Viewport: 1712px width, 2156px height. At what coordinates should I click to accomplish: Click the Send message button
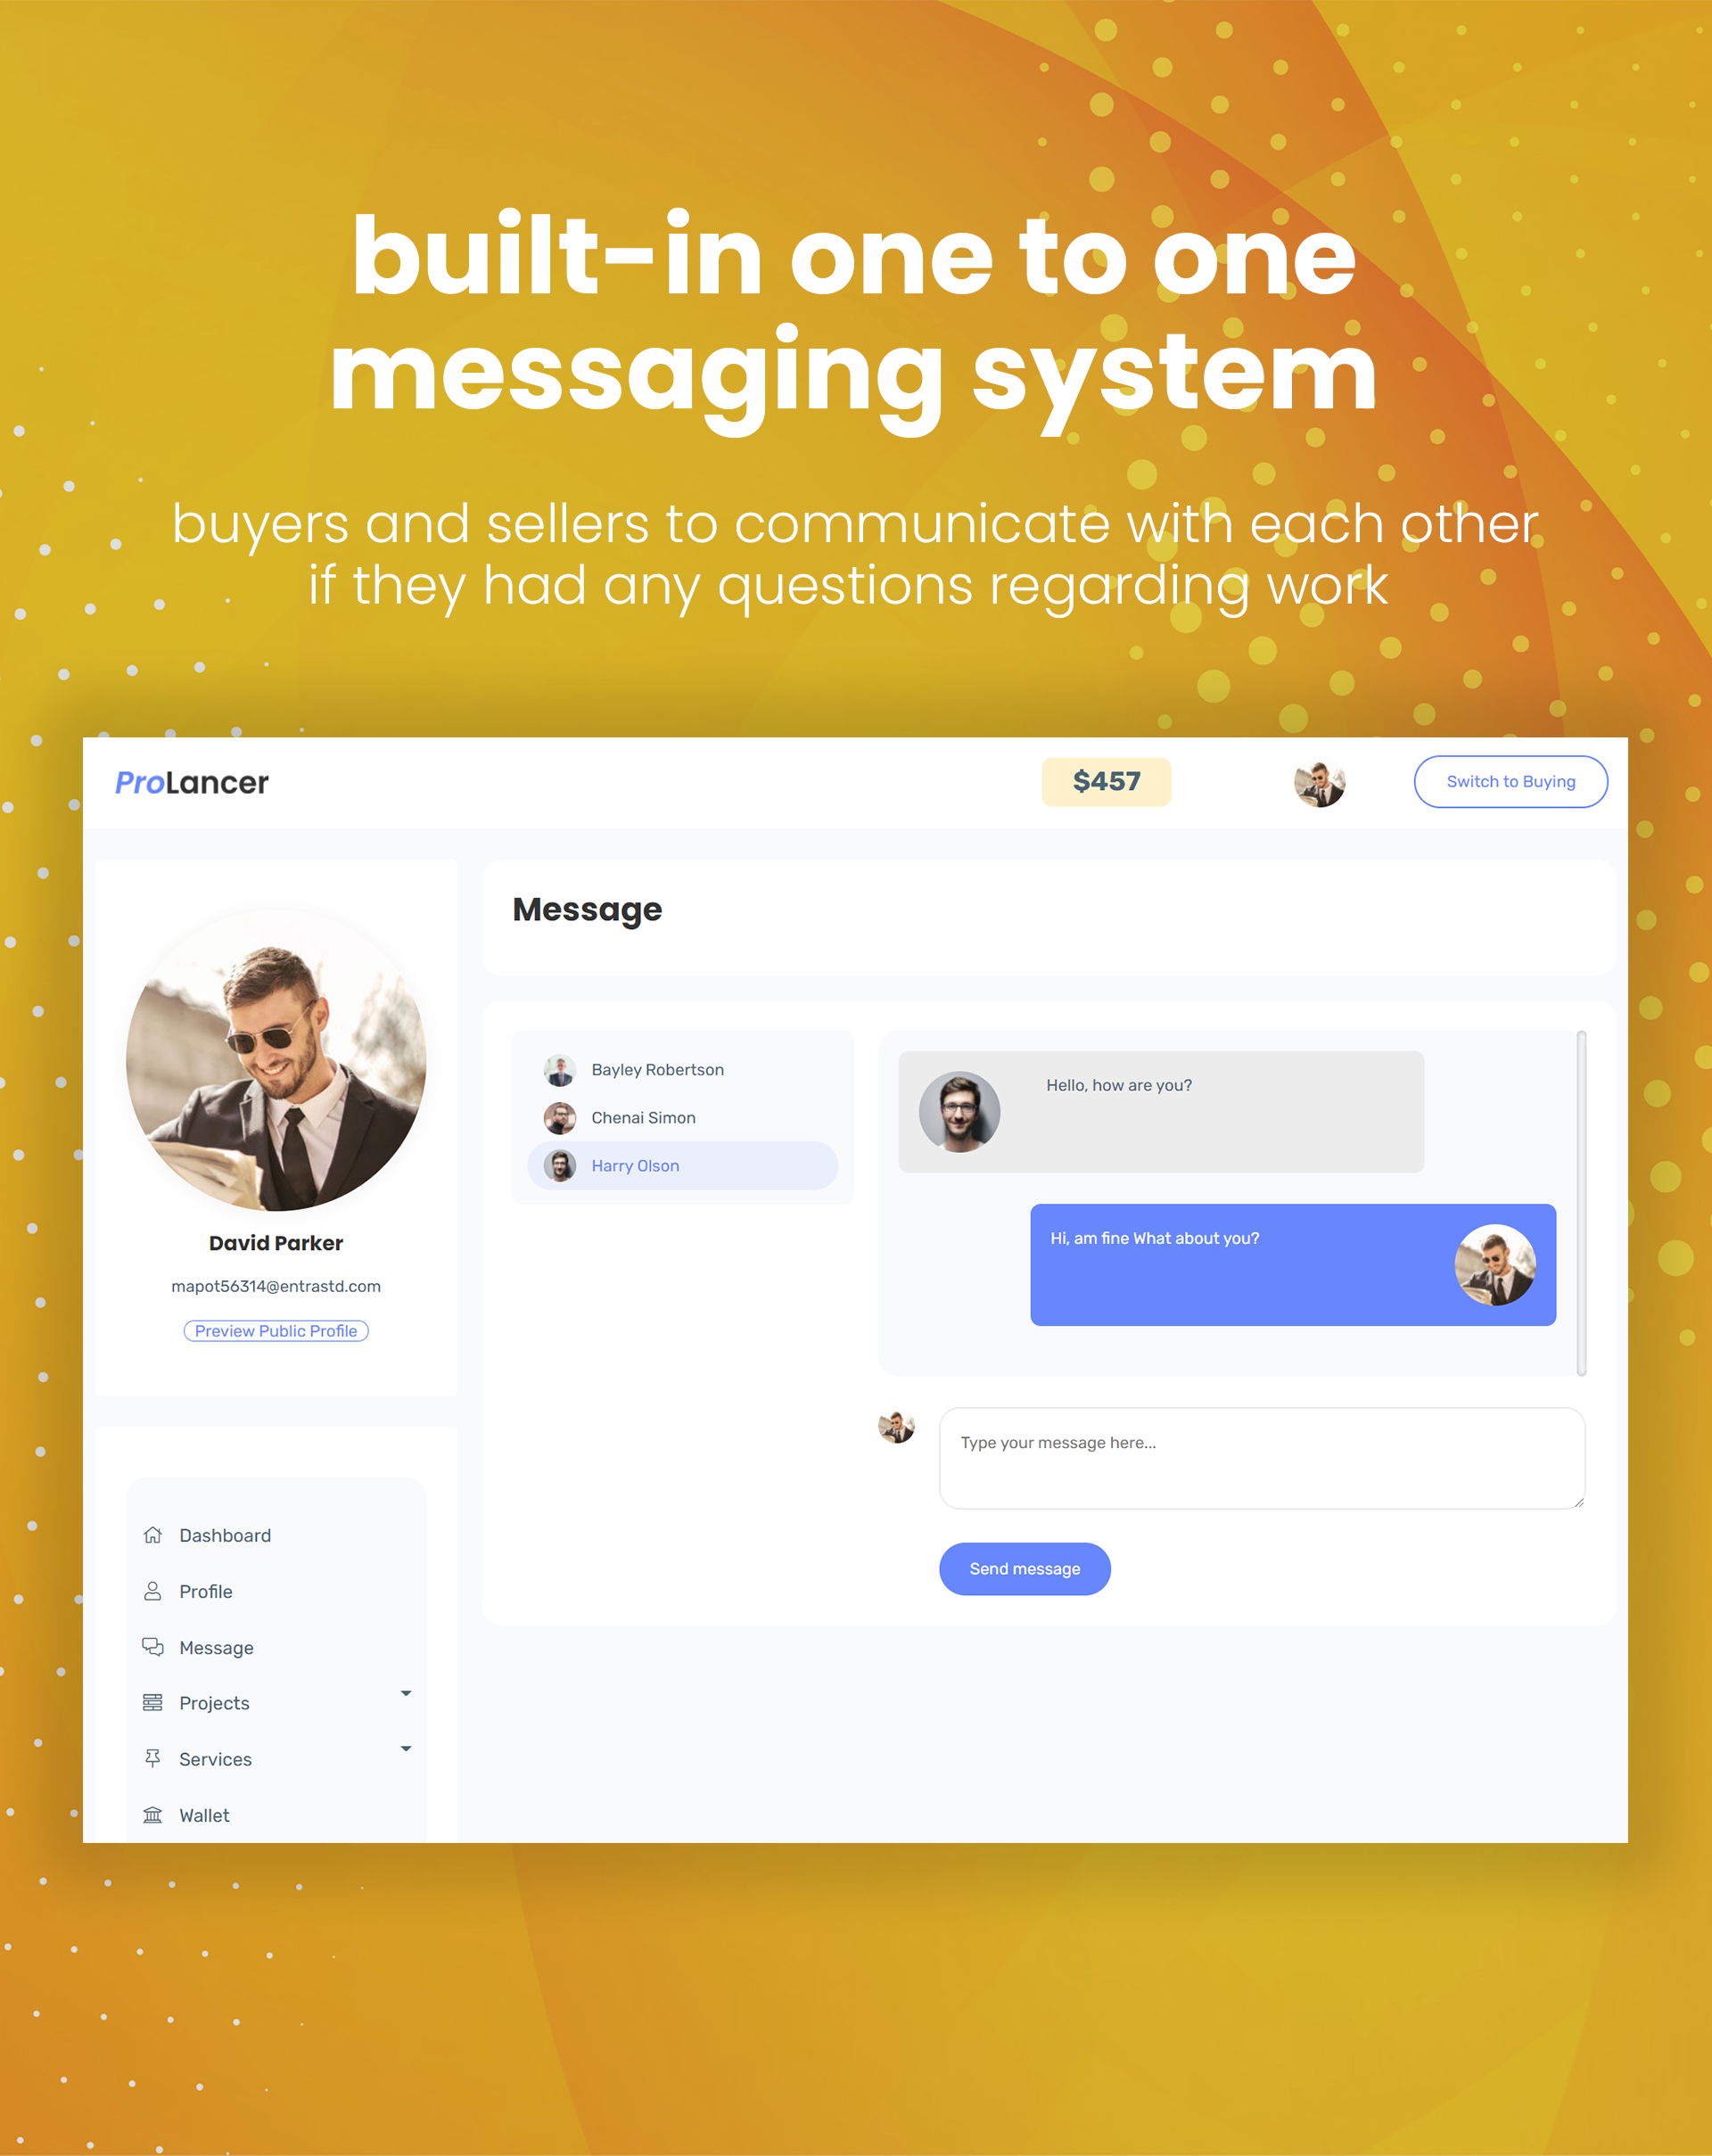(1024, 1567)
